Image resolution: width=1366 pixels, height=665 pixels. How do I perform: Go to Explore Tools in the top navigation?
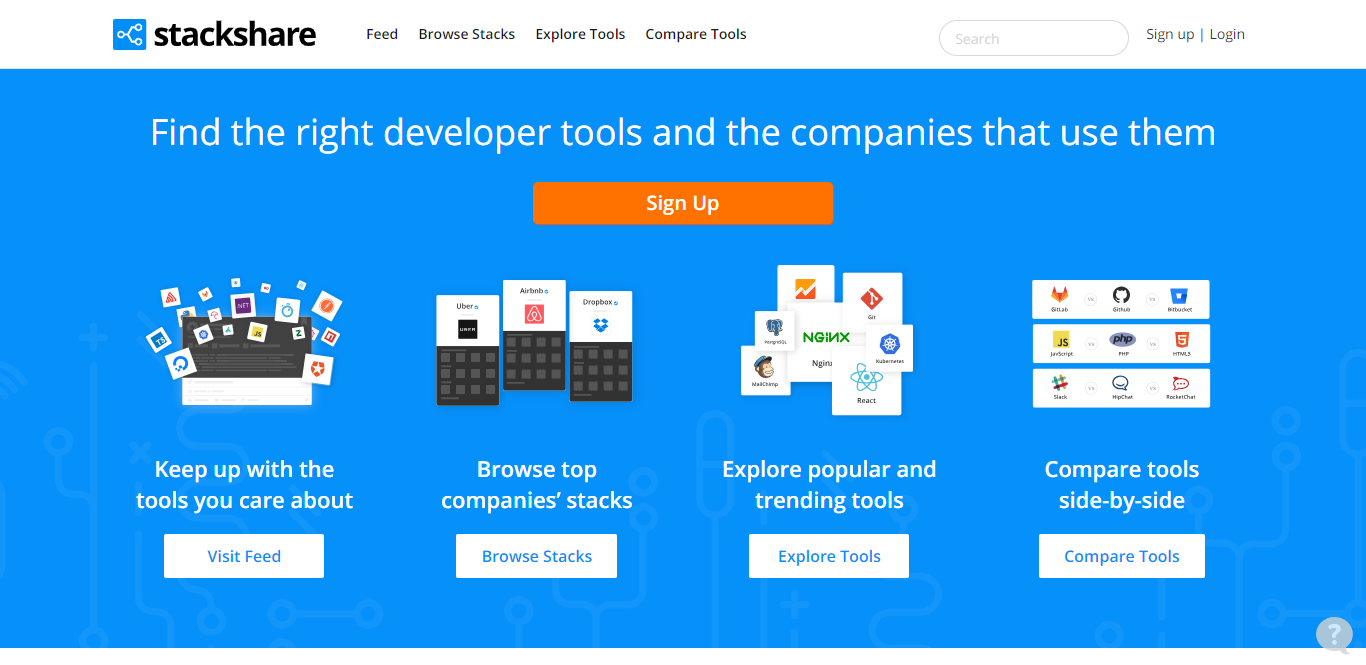(580, 34)
